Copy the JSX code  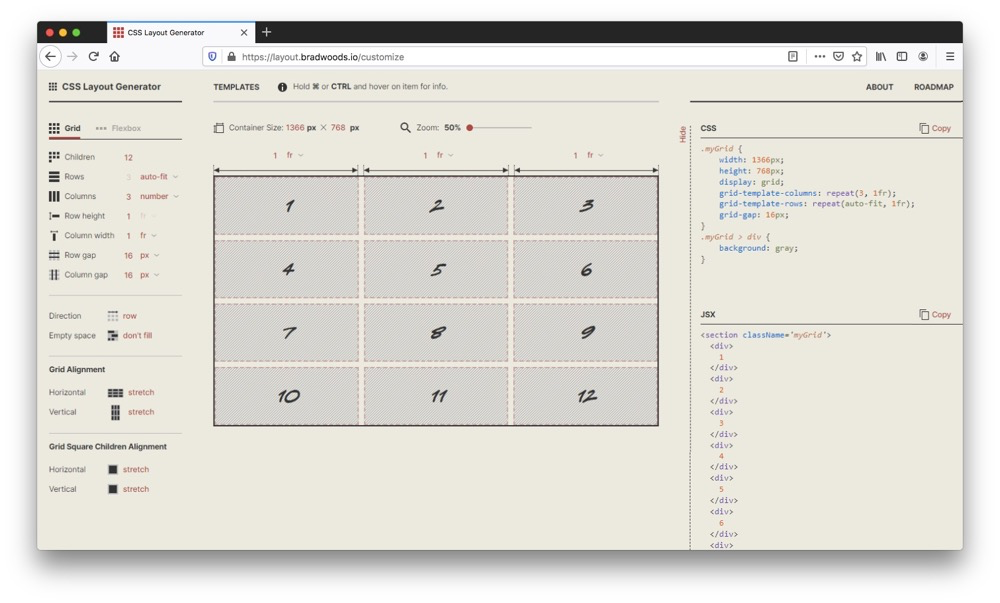click(x=935, y=314)
